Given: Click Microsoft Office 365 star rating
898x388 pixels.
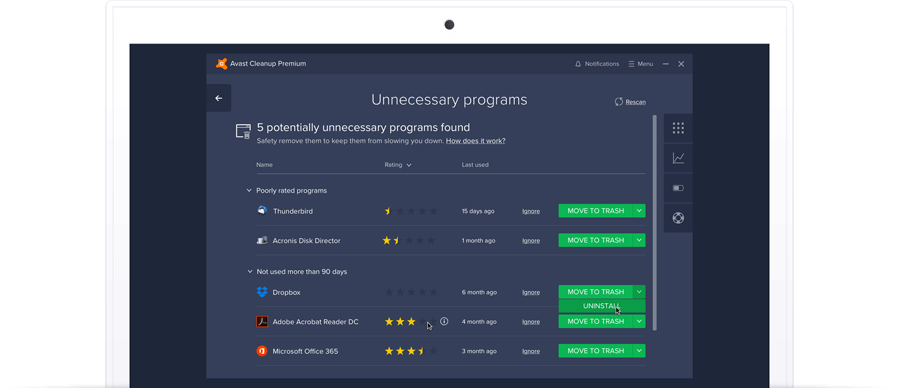Looking at the screenshot, I should [411, 351].
